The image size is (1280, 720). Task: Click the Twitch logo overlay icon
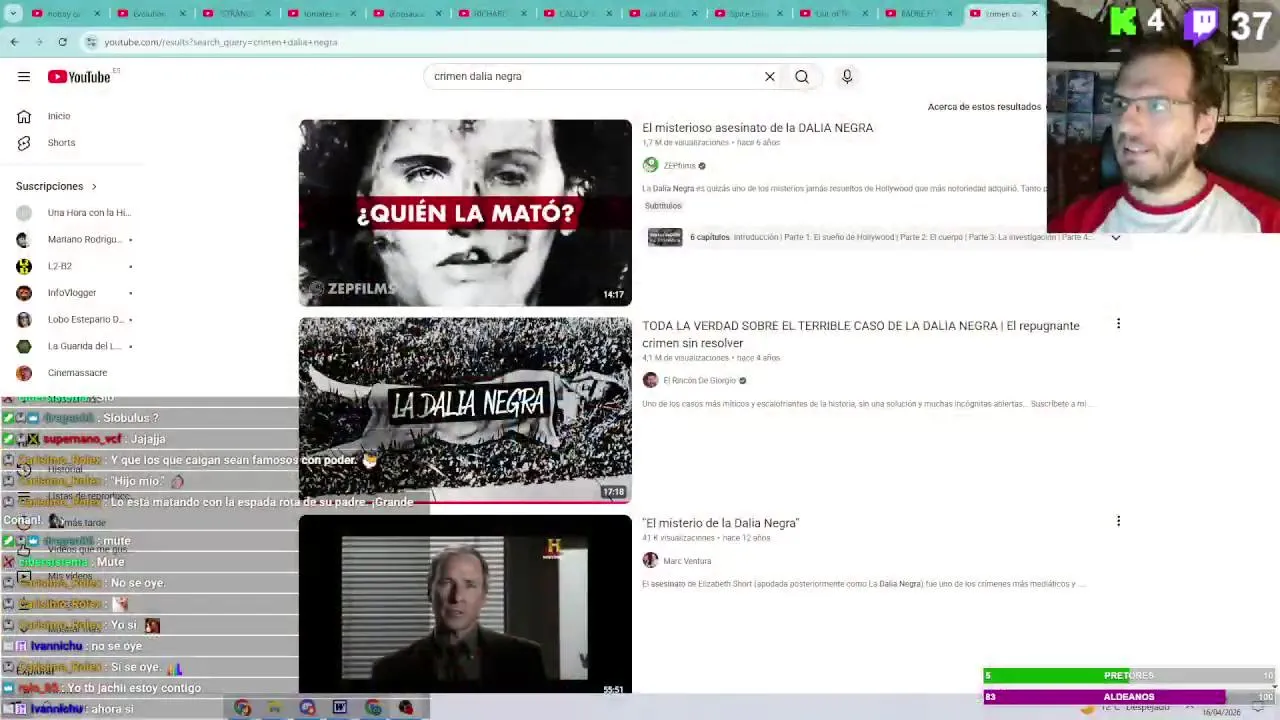[1201, 24]
